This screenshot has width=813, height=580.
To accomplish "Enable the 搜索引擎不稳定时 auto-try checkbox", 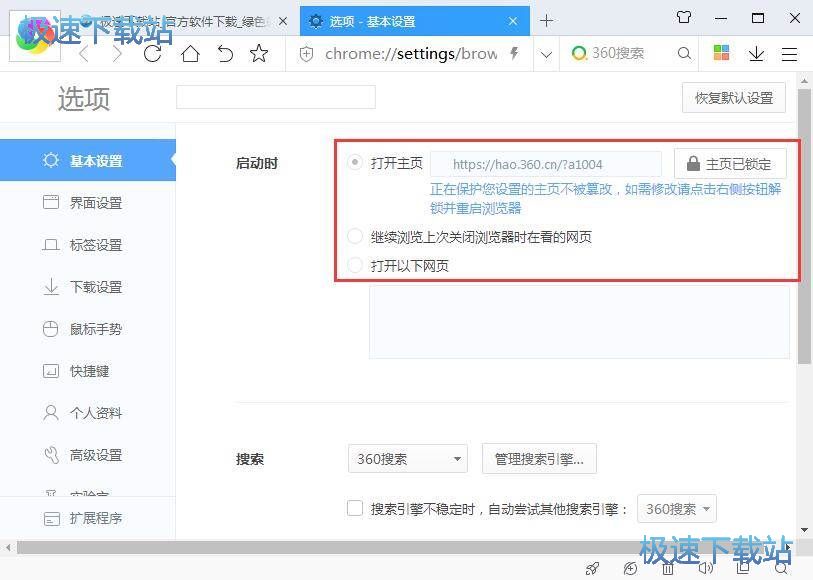I will click(x=355, y=508).
